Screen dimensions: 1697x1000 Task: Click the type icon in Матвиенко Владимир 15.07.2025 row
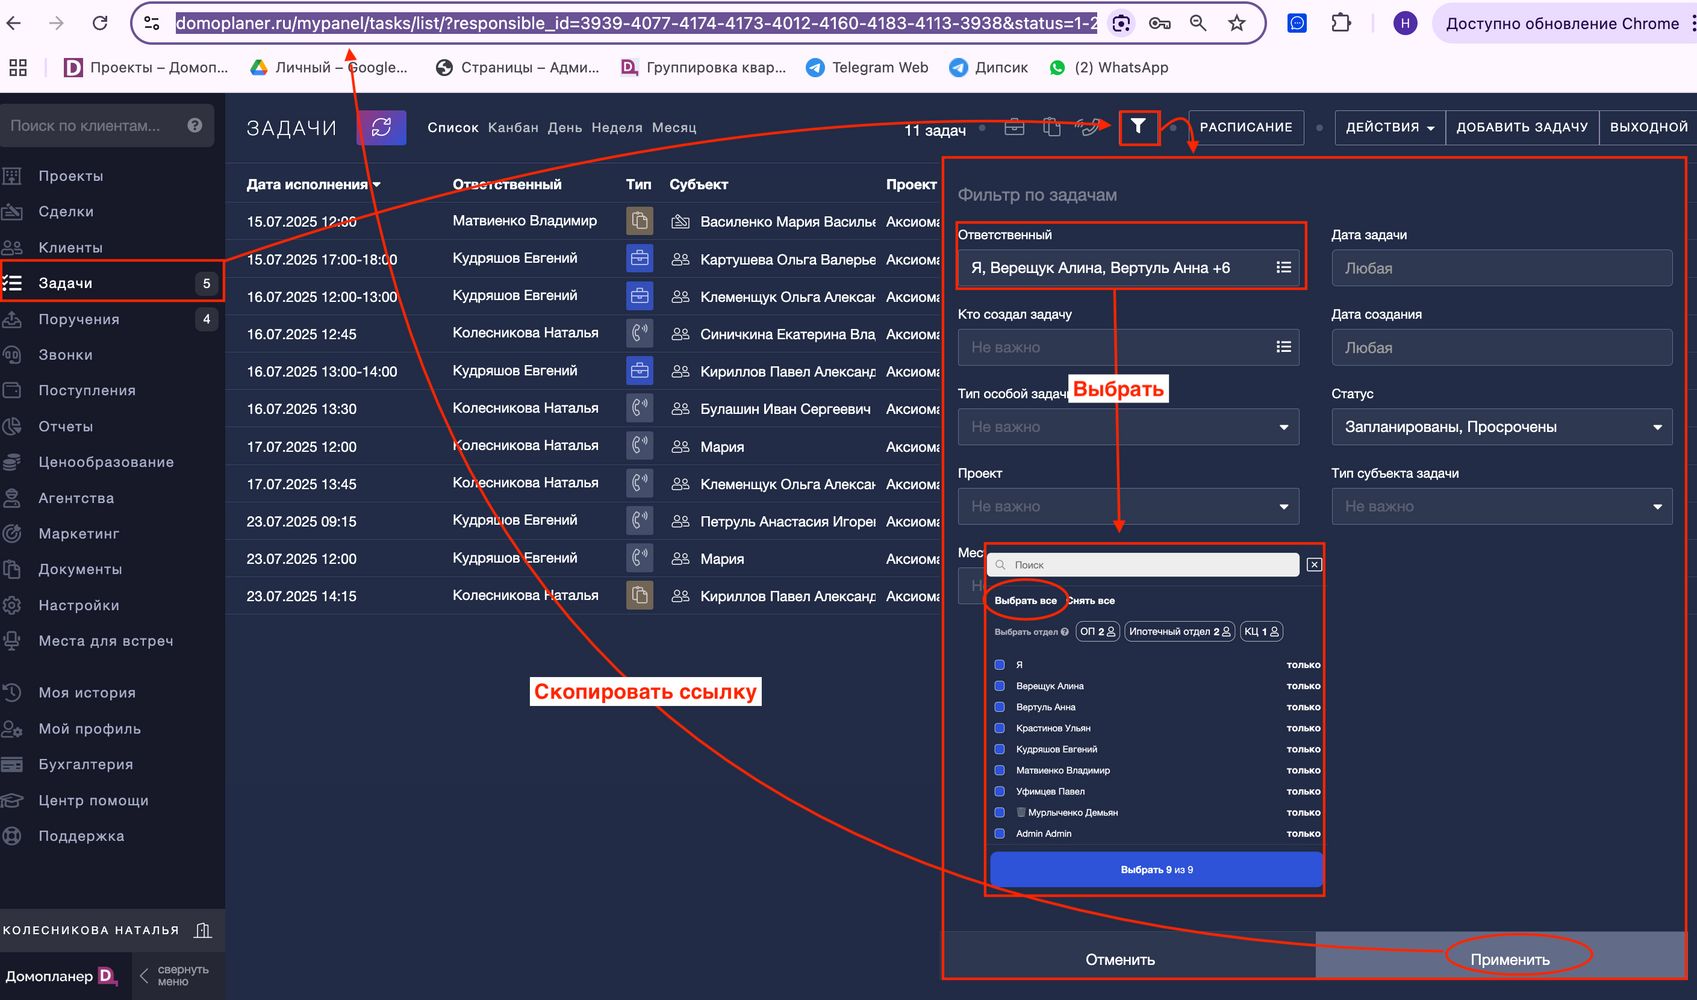[640, 221]
